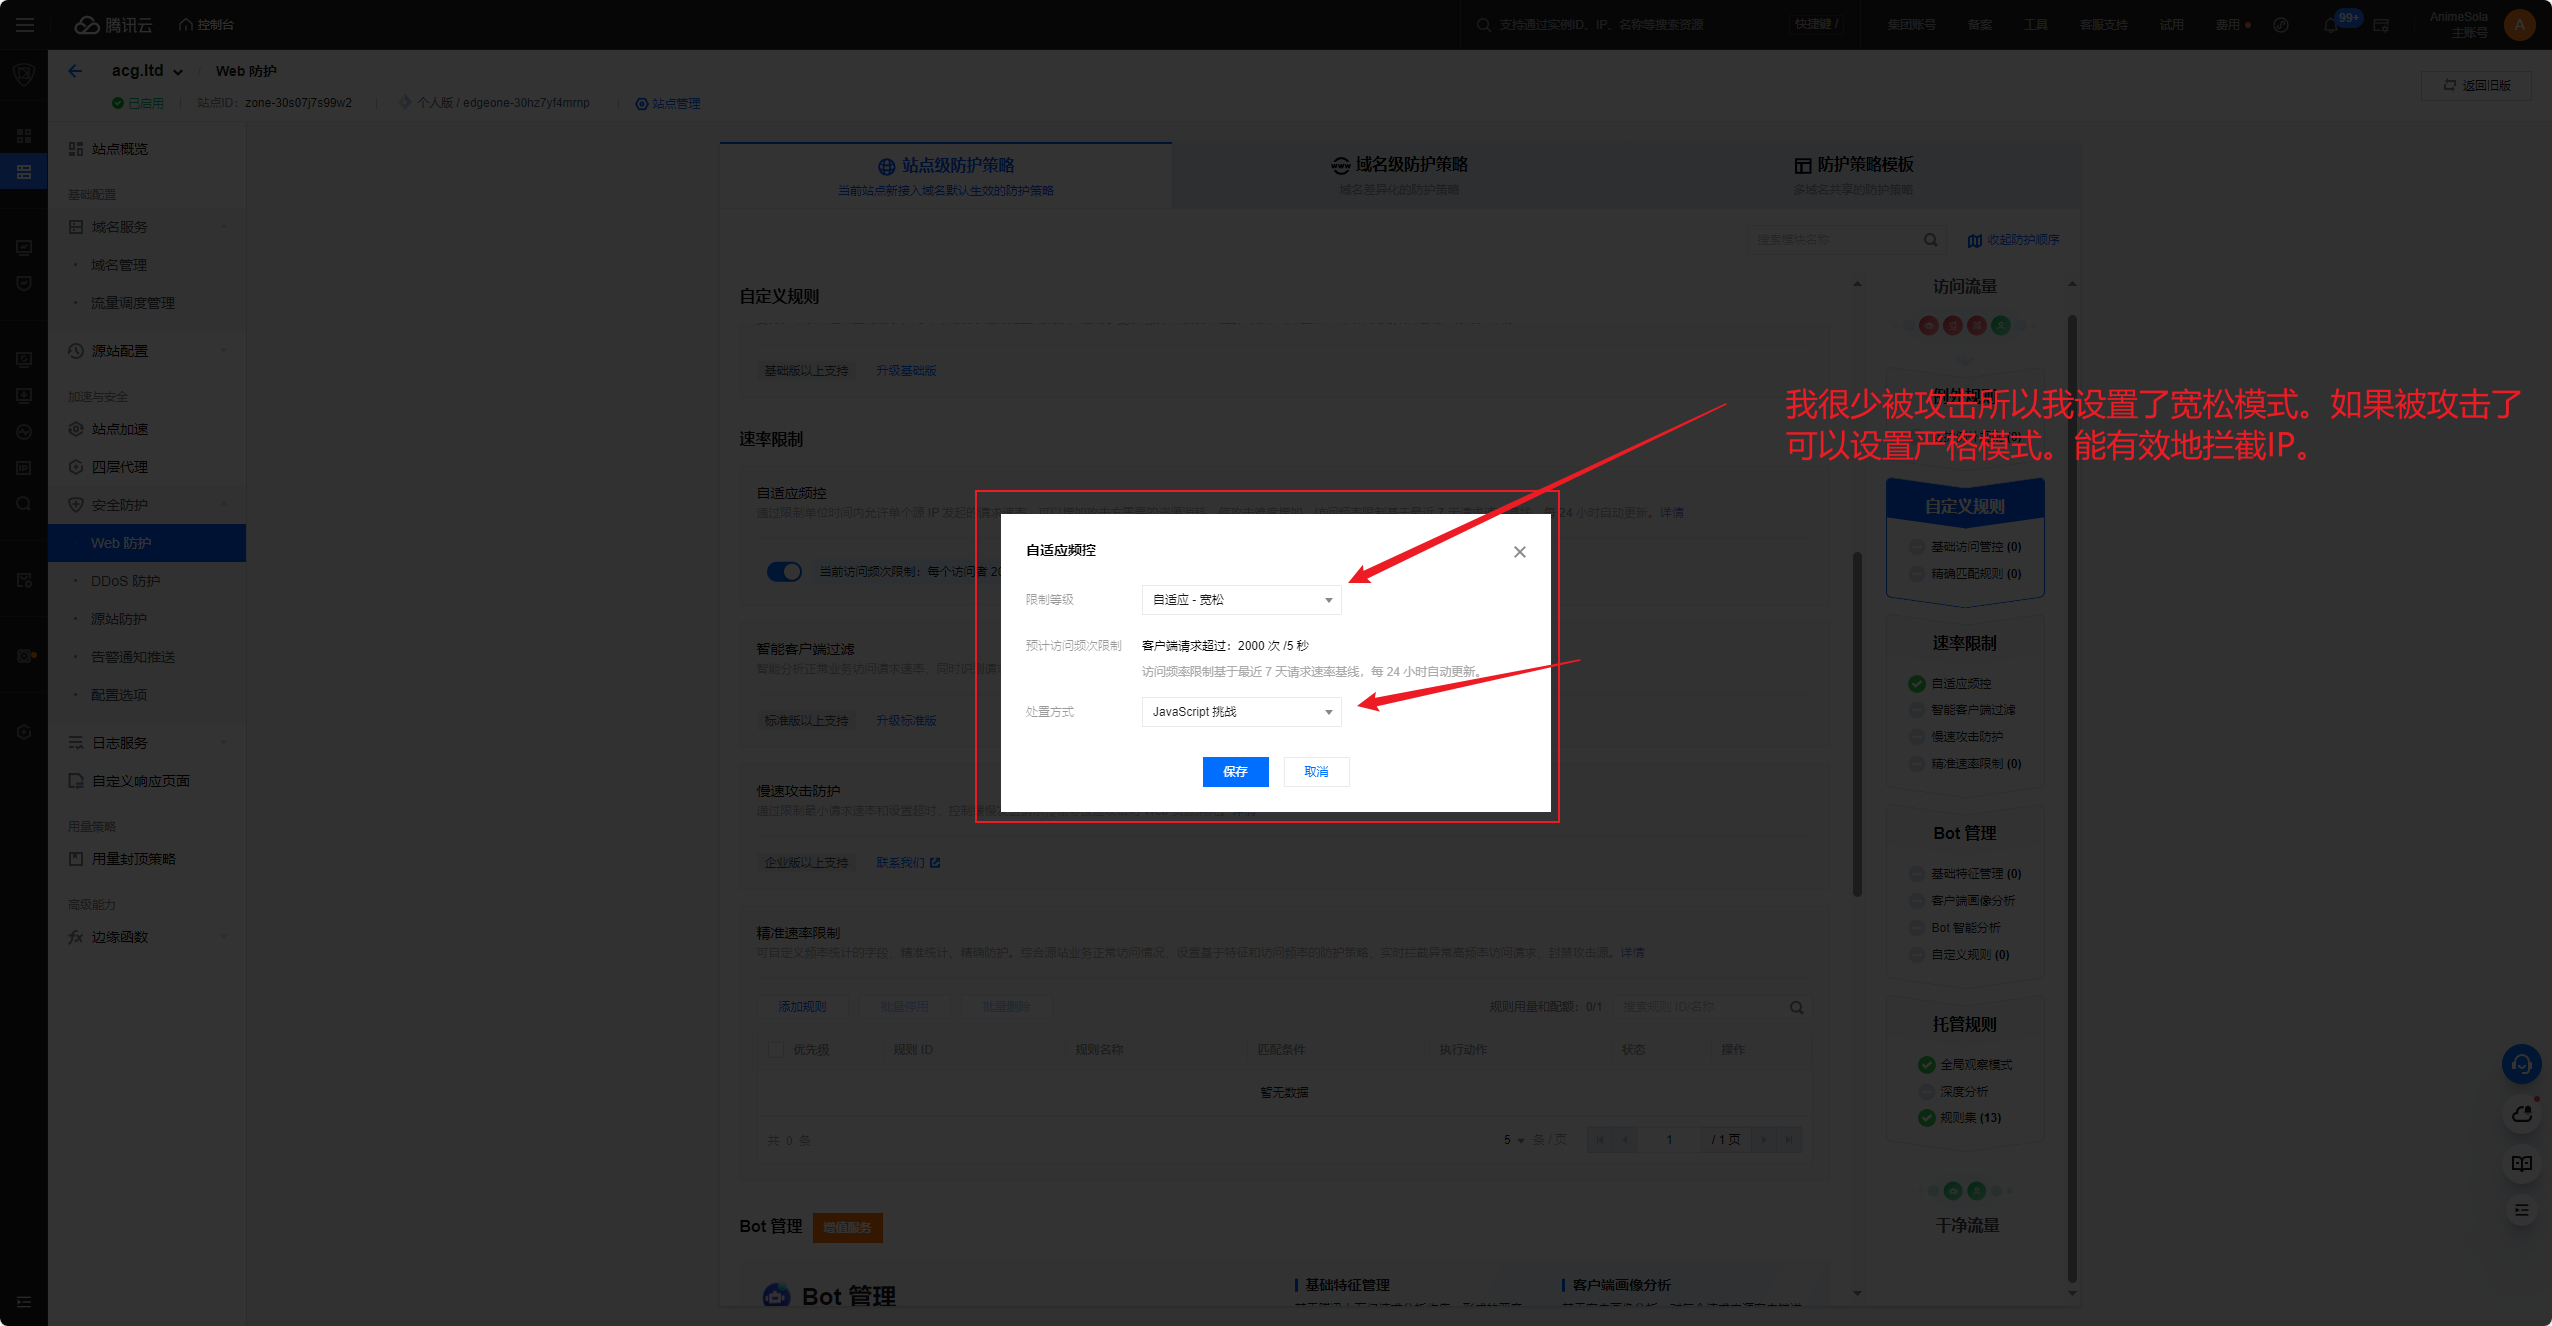Focus the 搜索规则 ID/名称 input field
Viewport: 2552px width, 1326px height.
tap(1700, 1007)
